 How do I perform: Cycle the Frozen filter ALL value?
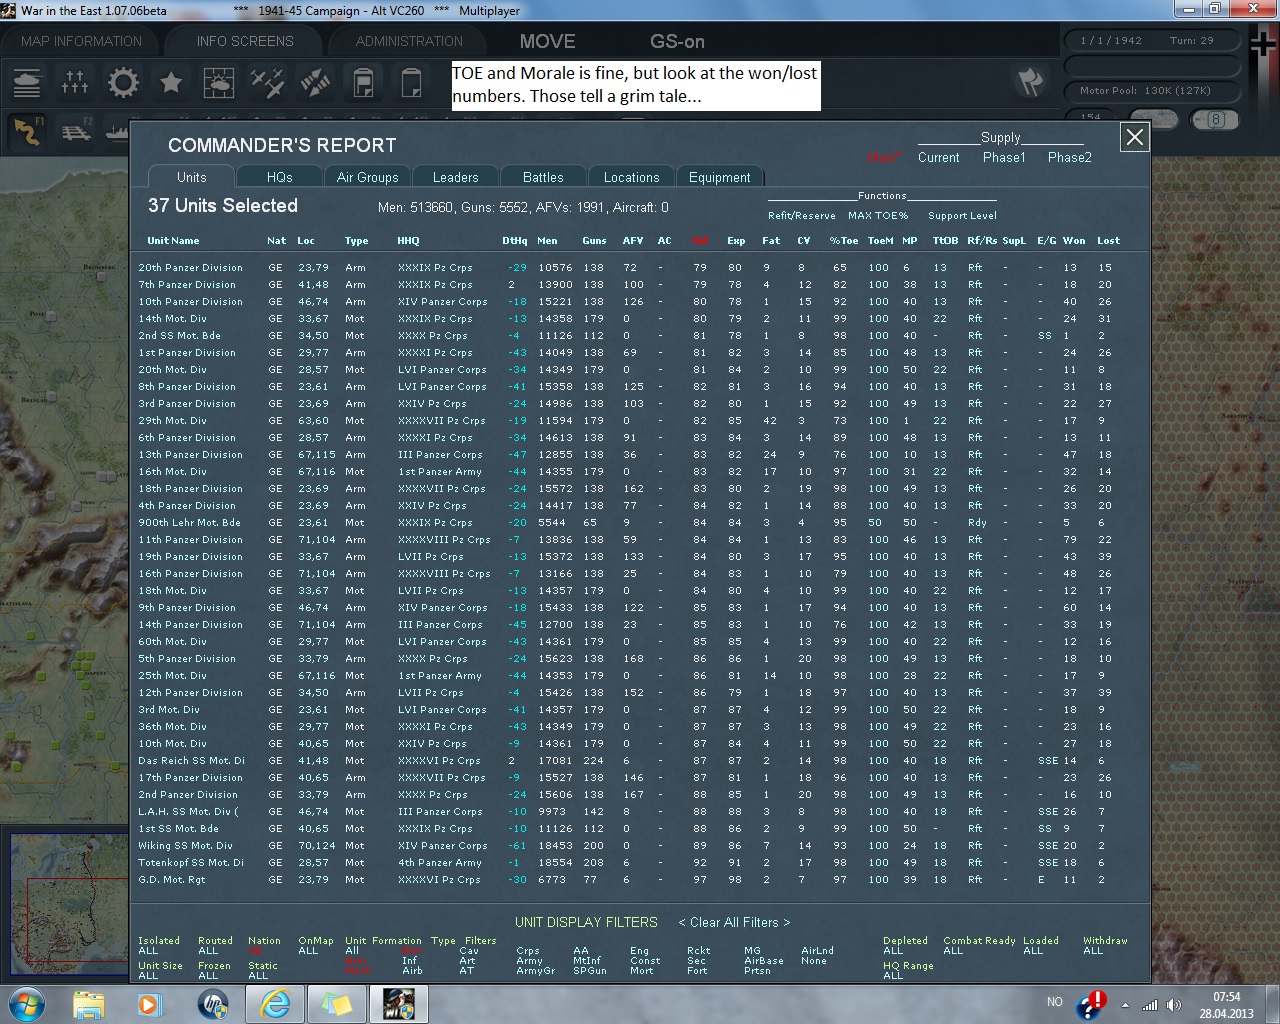tap(208, 976)
